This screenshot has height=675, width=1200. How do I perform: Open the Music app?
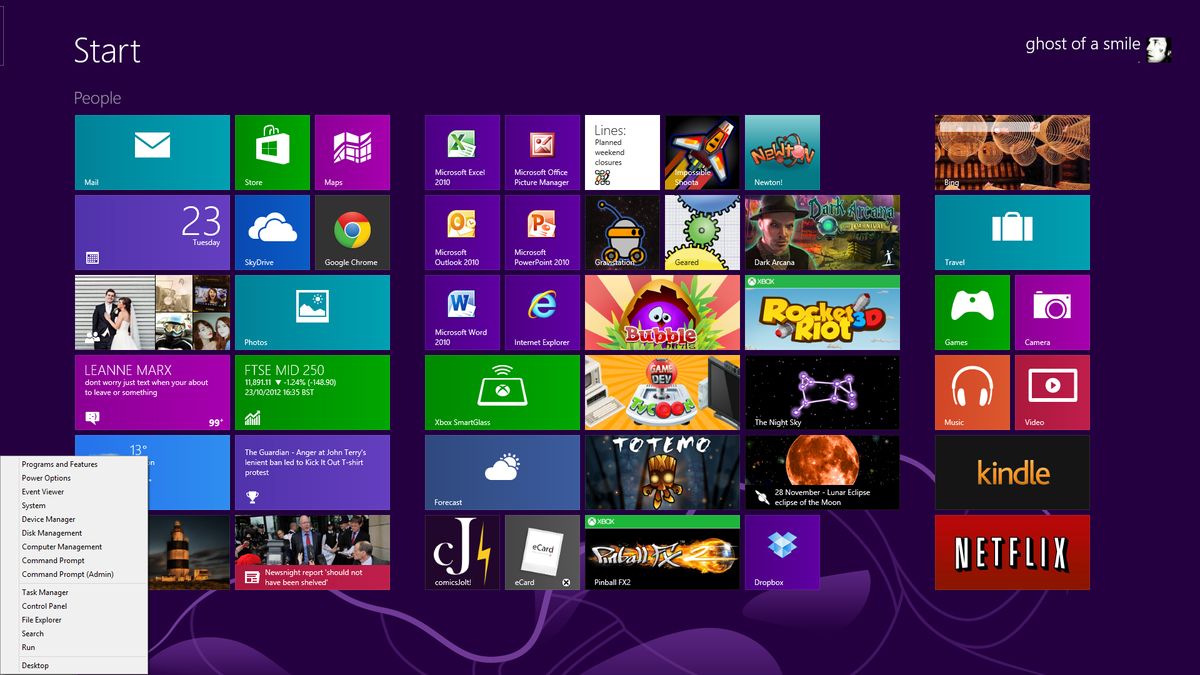pyautogui.click(x=971, y=392)
